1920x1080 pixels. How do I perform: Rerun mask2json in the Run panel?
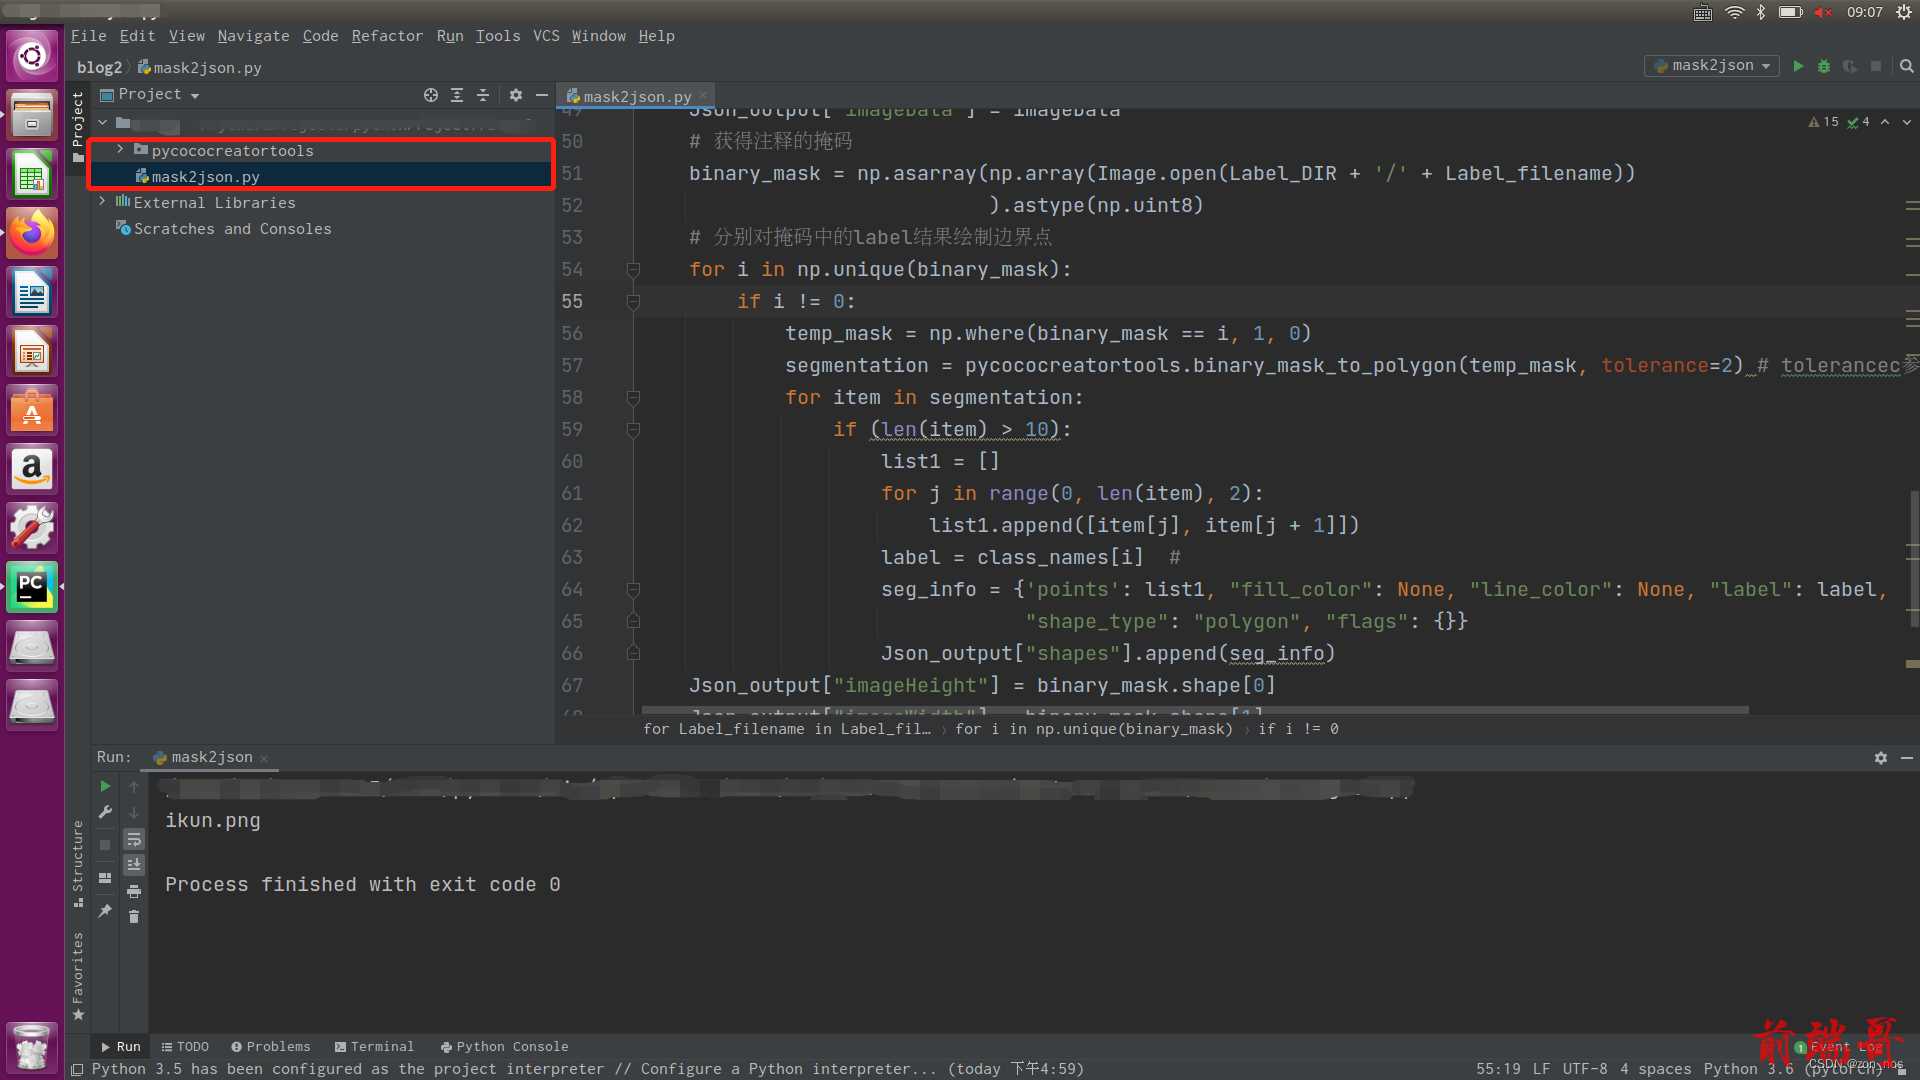(x=105, y=787)
